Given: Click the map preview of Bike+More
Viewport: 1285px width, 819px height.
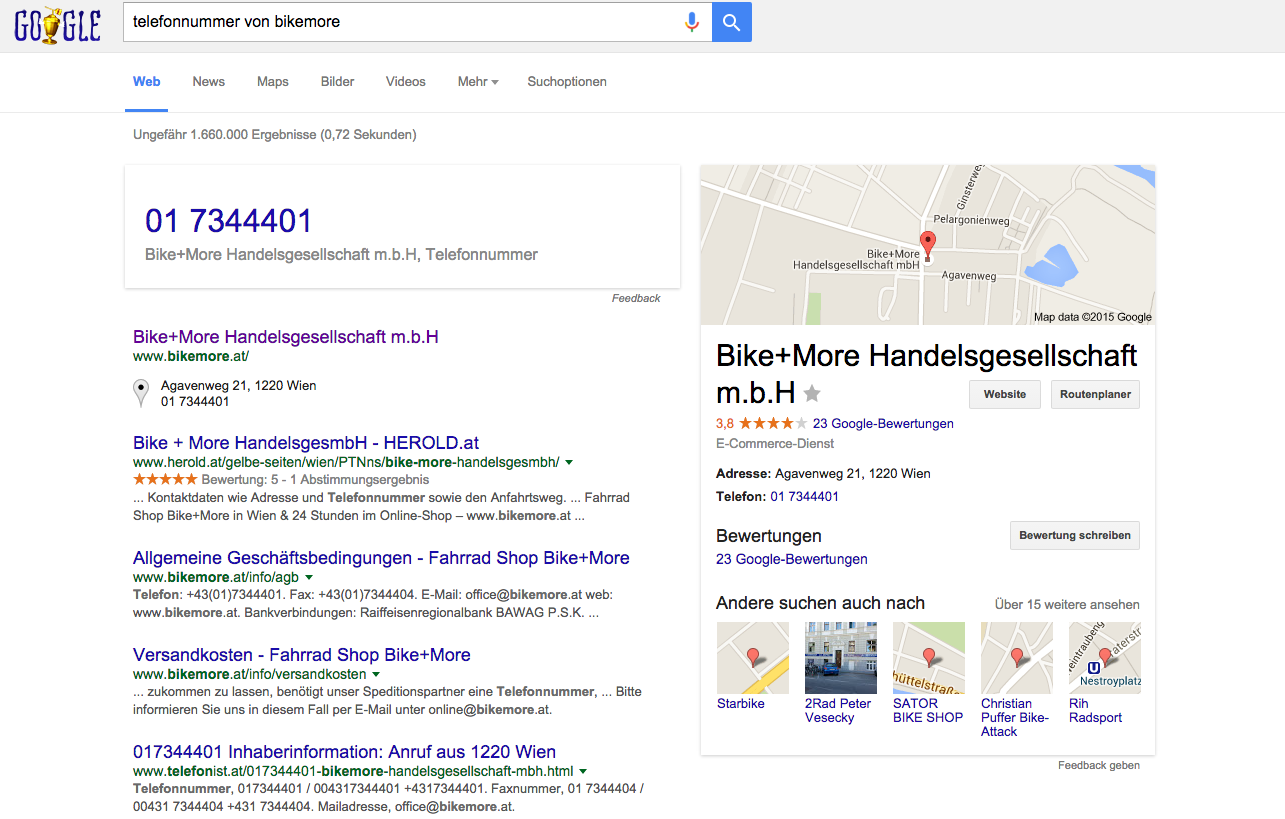Looking at the screenshot, I should pyautogui.click(x=928, y=245).
